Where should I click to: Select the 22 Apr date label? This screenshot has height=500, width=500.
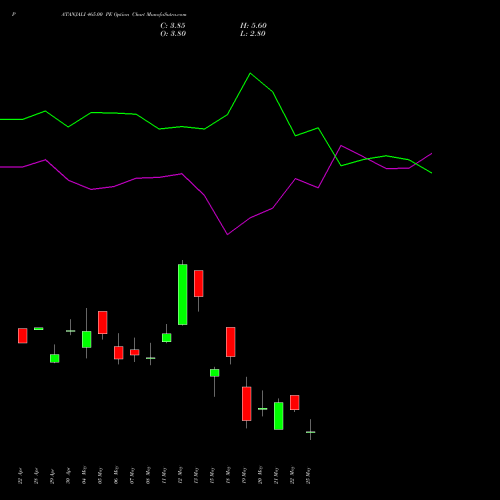click(20, 476)
